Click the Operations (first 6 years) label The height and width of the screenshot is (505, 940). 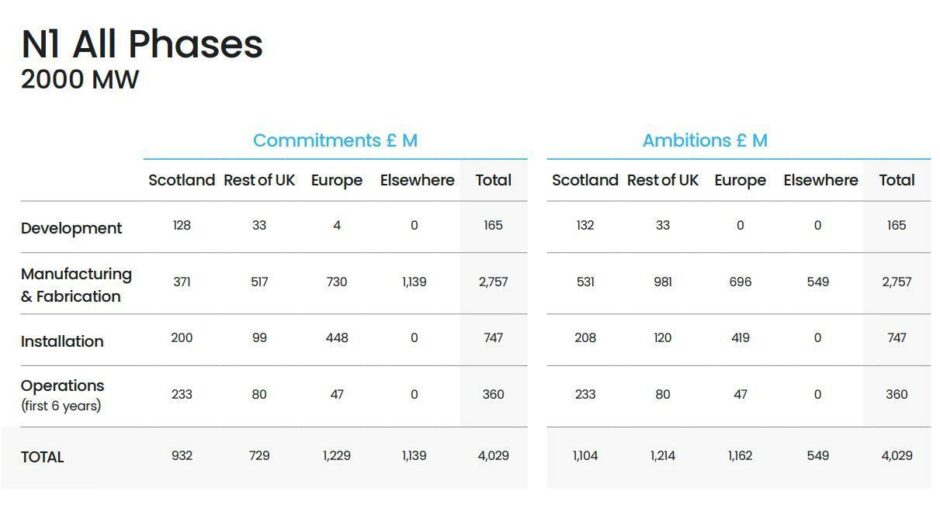pos(62,394)
